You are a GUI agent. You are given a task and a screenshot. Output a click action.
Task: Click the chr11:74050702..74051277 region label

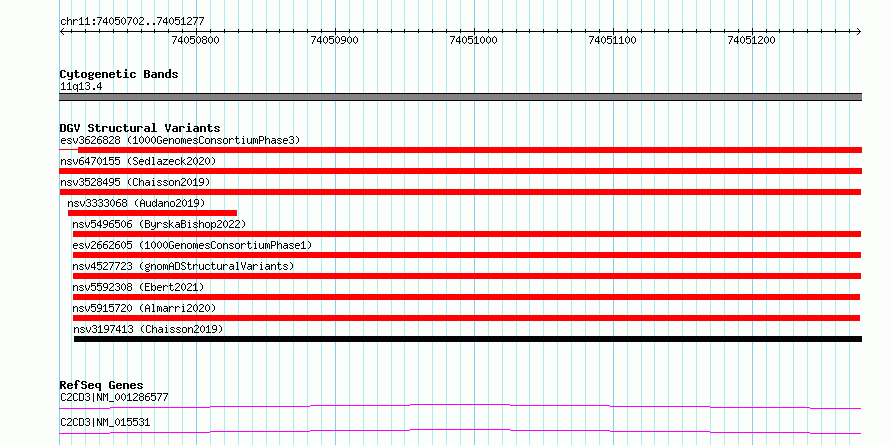132,22
